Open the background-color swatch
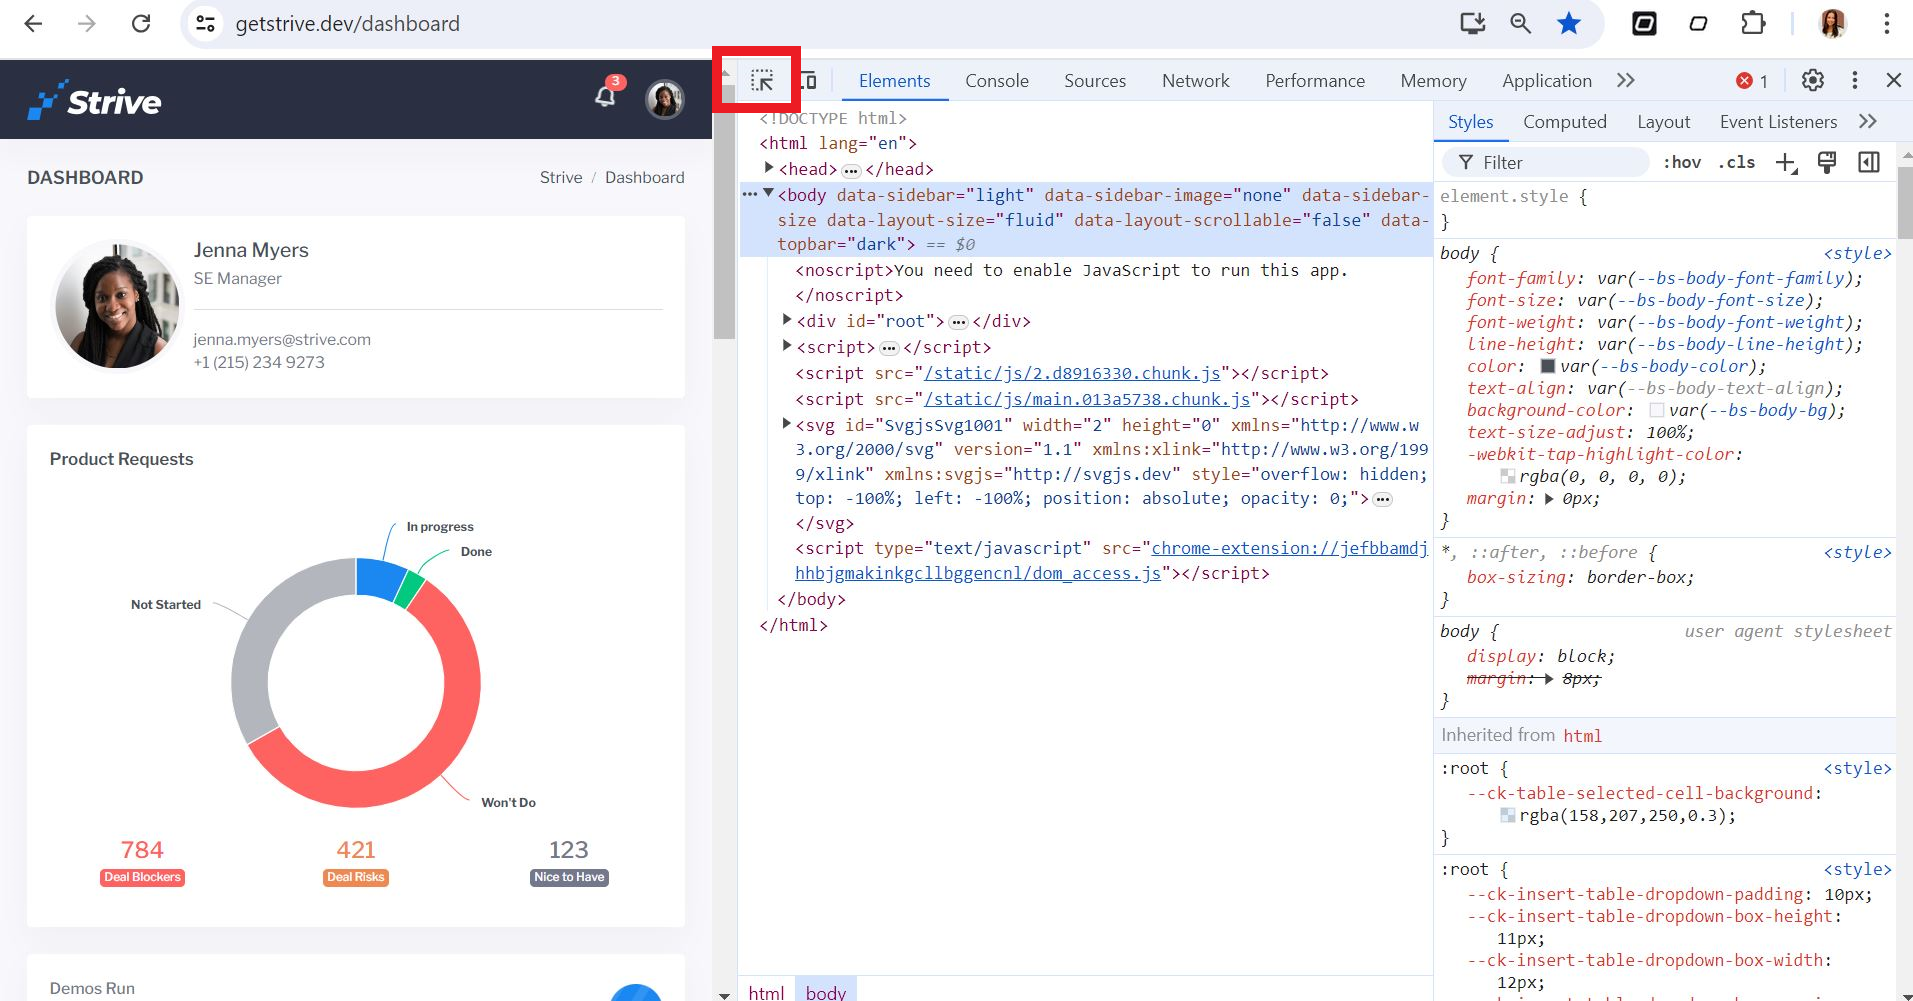1913x1001 pixels. pos(1656,410)
